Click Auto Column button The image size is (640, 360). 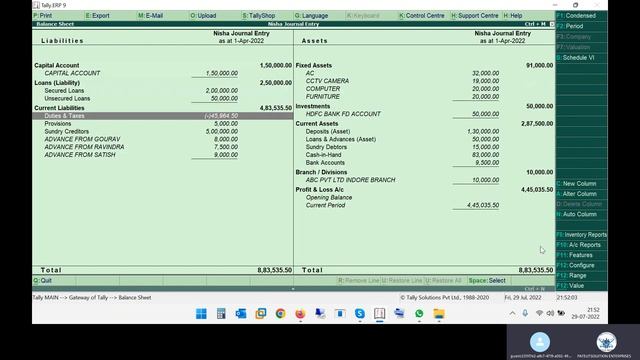[x=581, y=214]
